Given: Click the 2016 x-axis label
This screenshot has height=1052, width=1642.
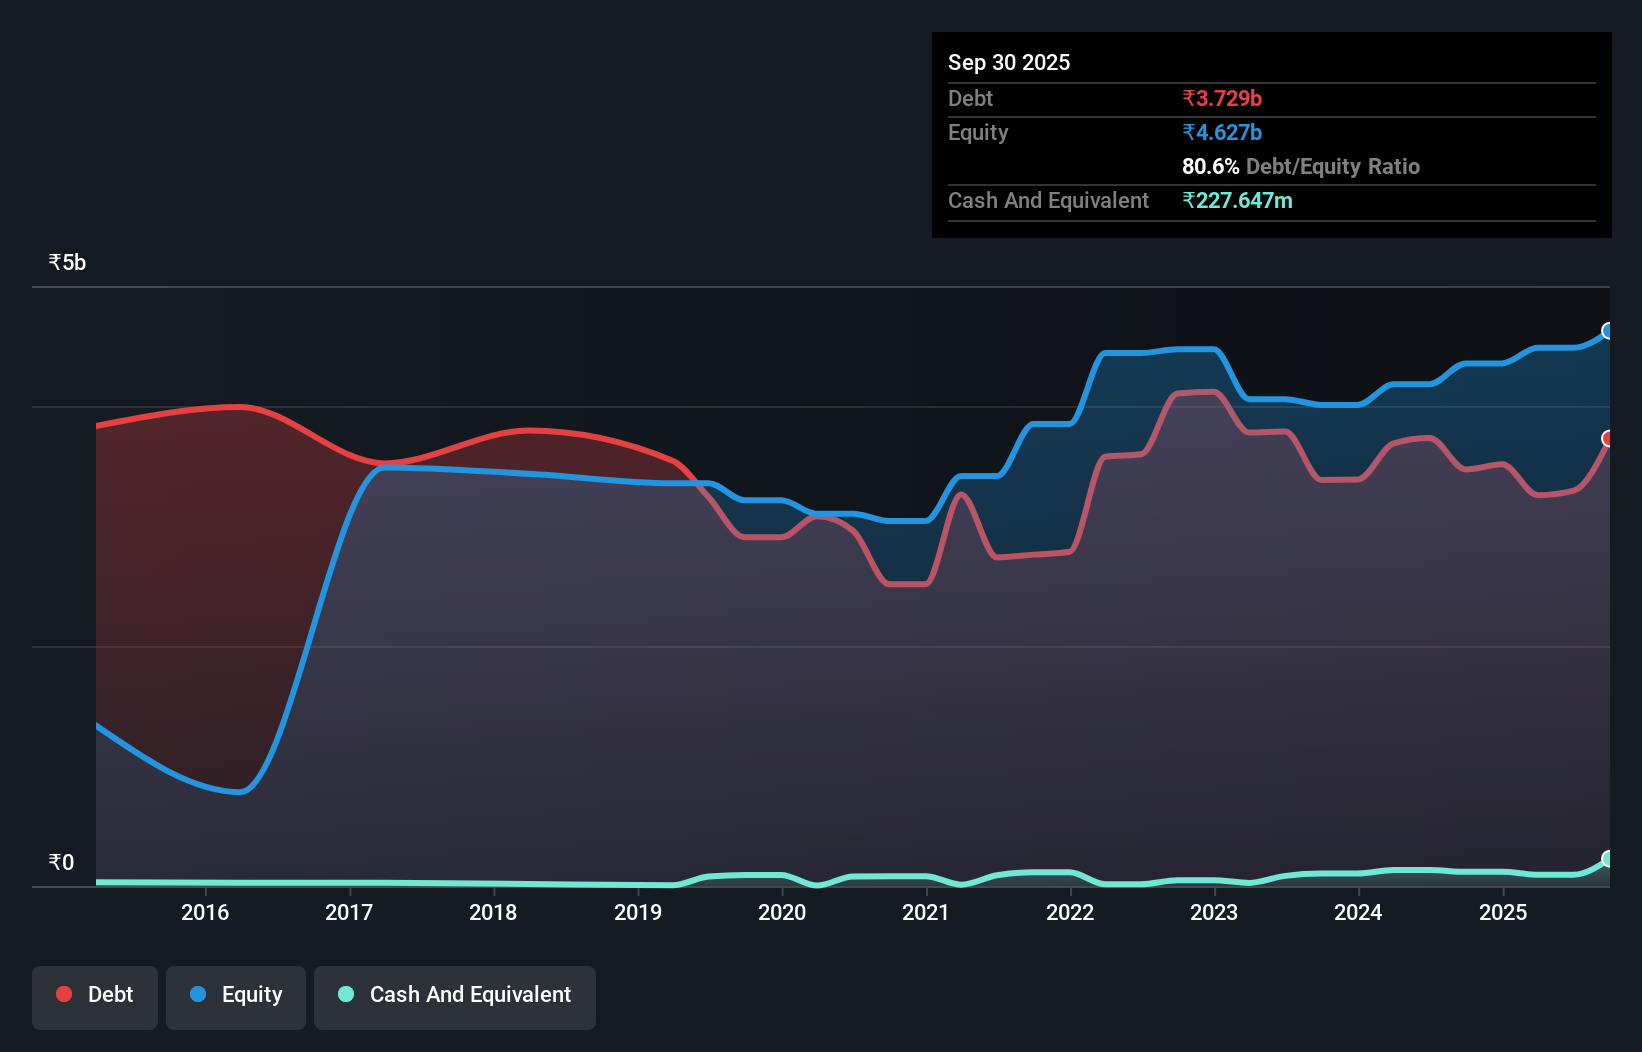Looking at the screenshot, I should point(205,912).
